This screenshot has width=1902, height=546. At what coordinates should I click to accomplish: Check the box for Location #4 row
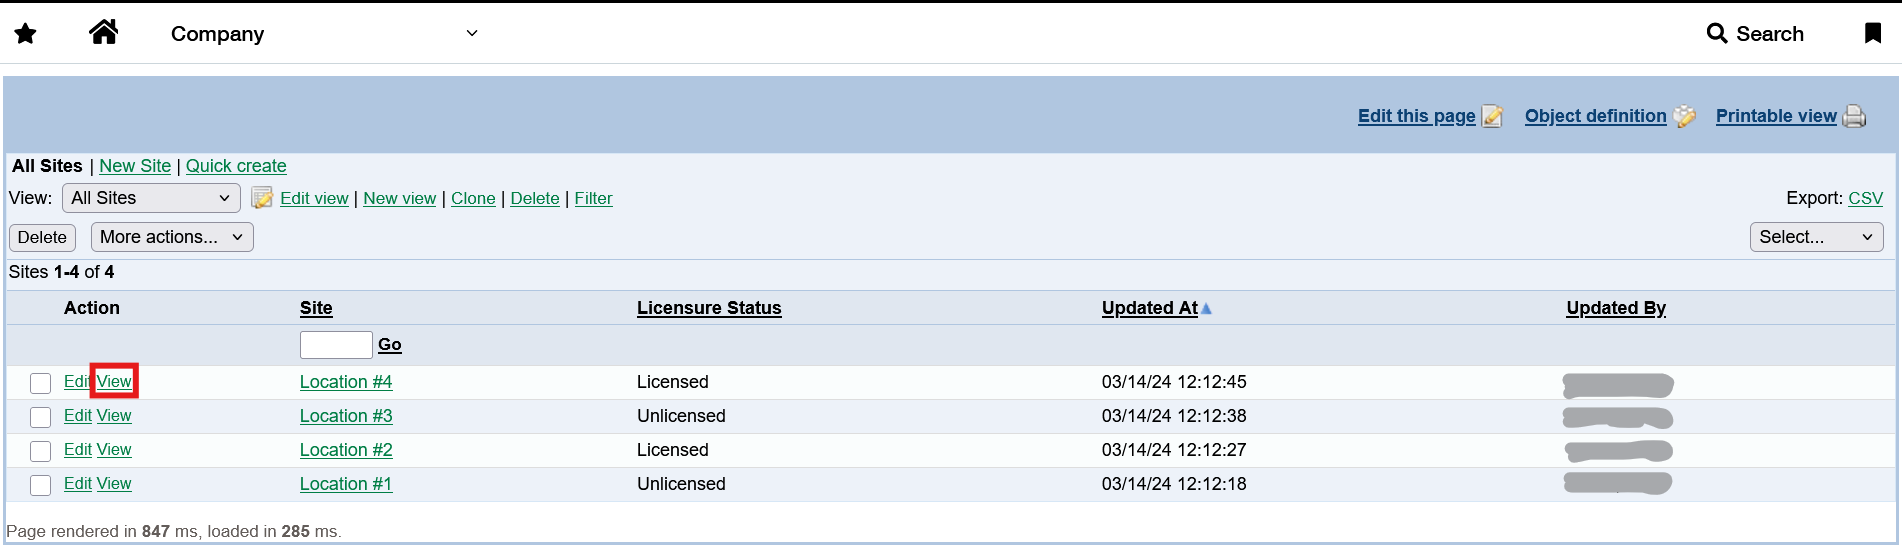pyautogui.click(x=40, y=383)
